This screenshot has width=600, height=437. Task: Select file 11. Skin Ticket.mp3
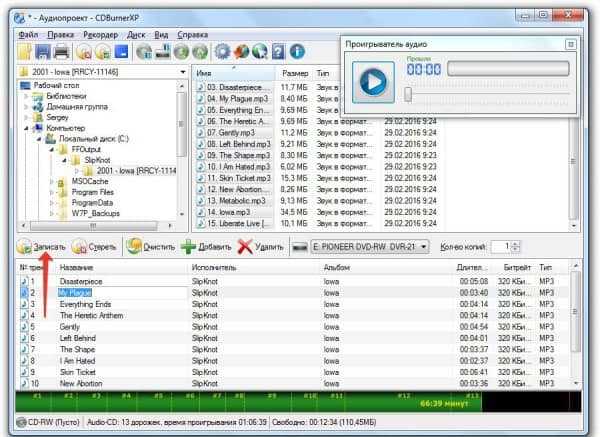click(239, 178)
